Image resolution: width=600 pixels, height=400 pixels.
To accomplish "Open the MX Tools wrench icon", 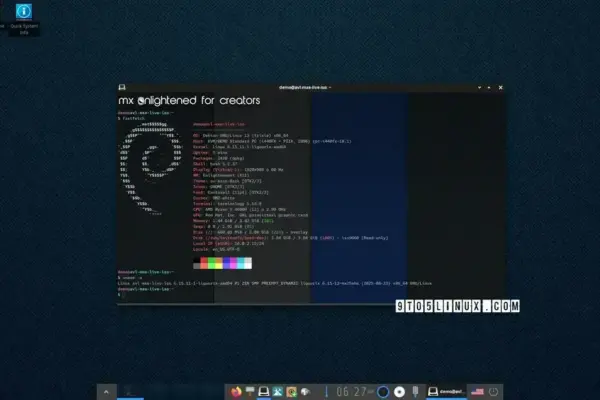I will tap(277, 392).
